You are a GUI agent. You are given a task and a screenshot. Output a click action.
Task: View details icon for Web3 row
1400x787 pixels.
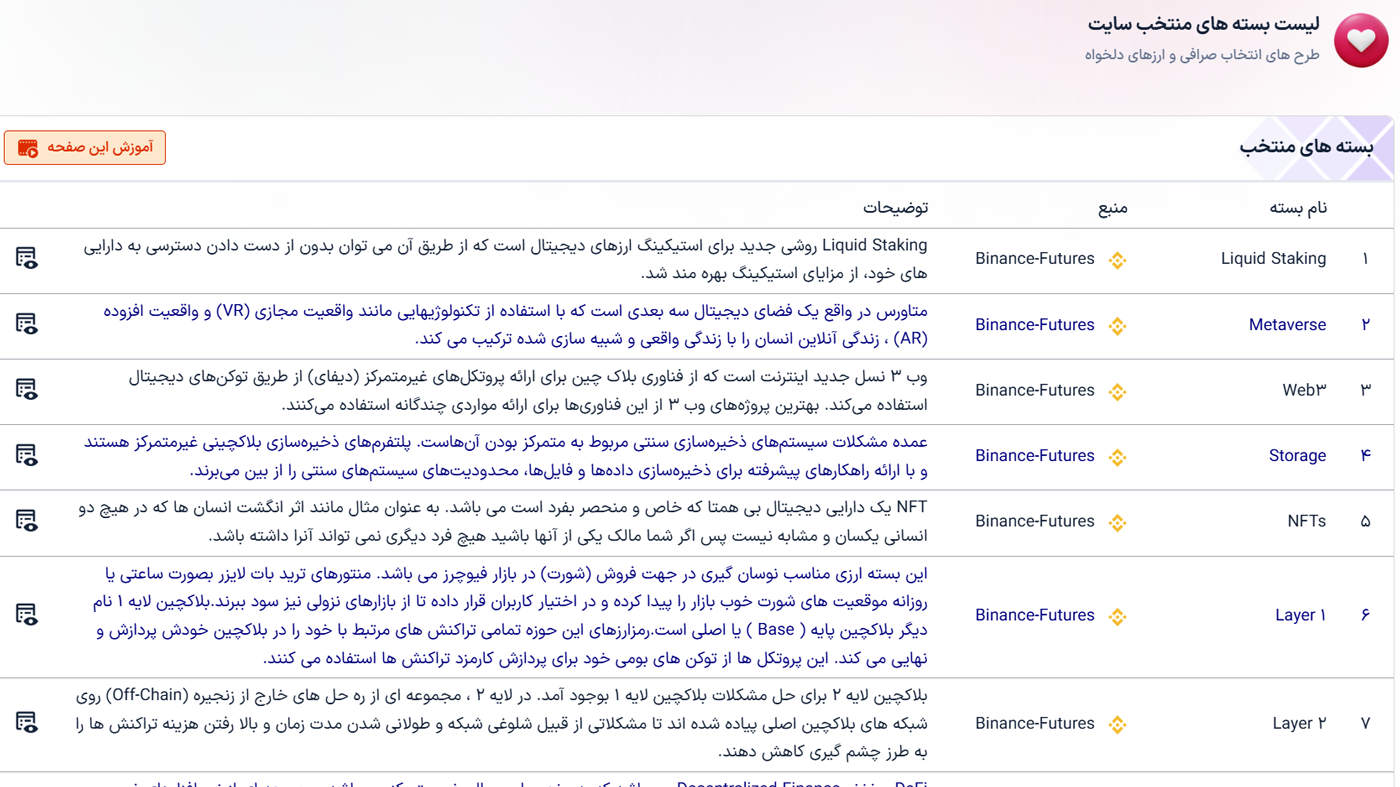(27, 390)
